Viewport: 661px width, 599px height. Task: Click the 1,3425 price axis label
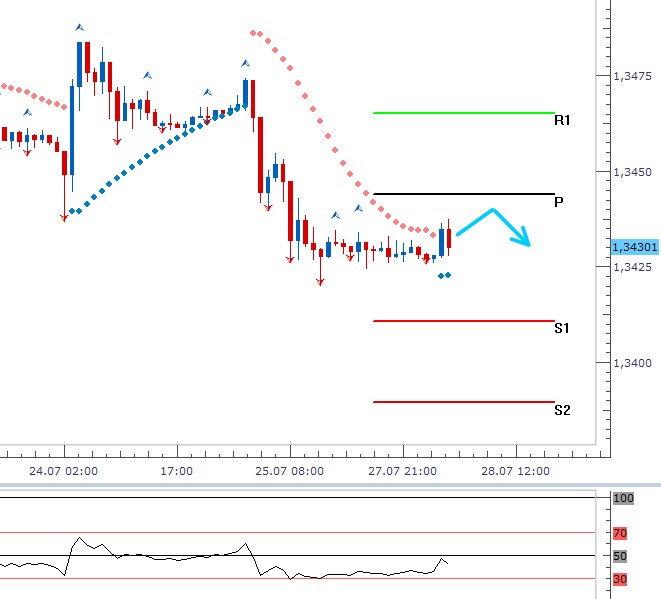[x=632, y=267]
